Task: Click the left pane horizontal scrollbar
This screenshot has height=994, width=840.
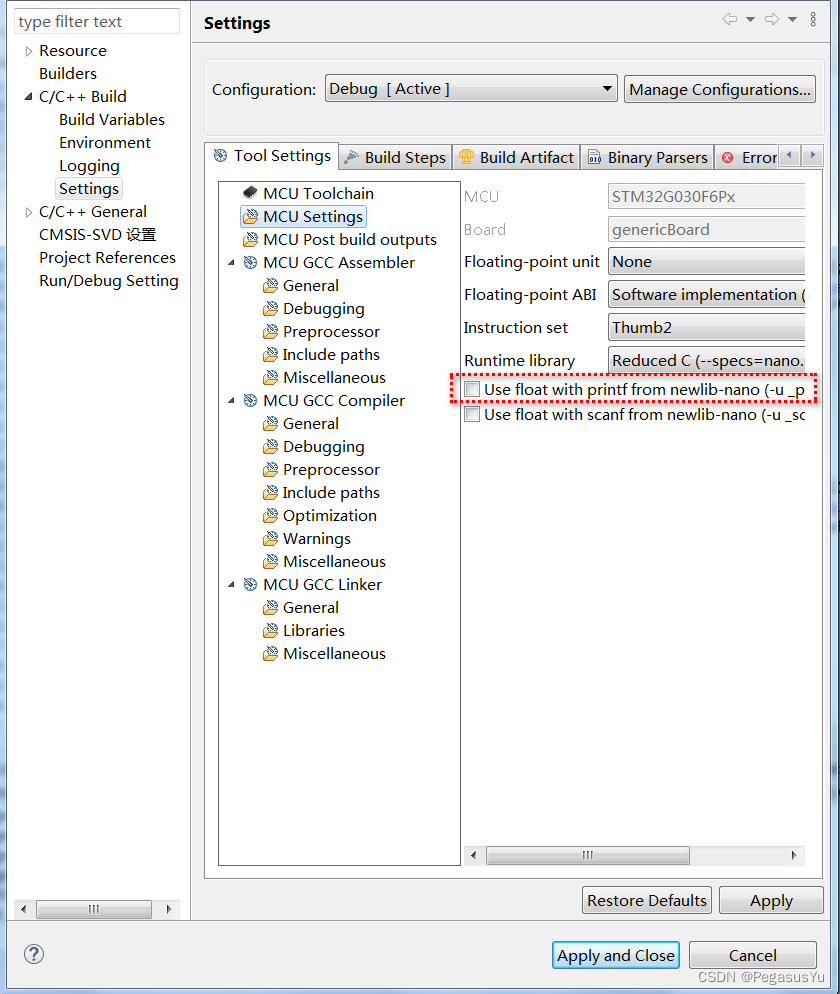Action: point(94,909)
